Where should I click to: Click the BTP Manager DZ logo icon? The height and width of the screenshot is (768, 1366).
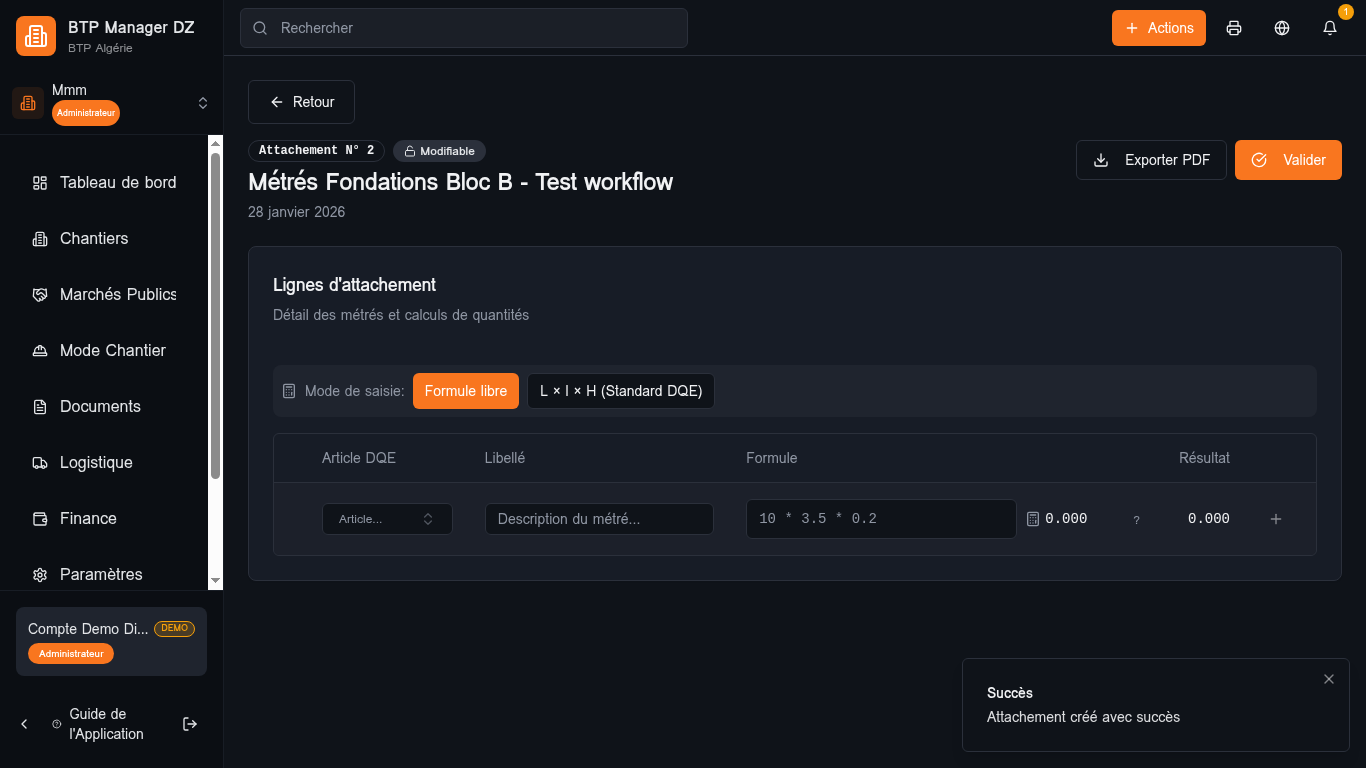pyautogui.click(x=36, y=36)
